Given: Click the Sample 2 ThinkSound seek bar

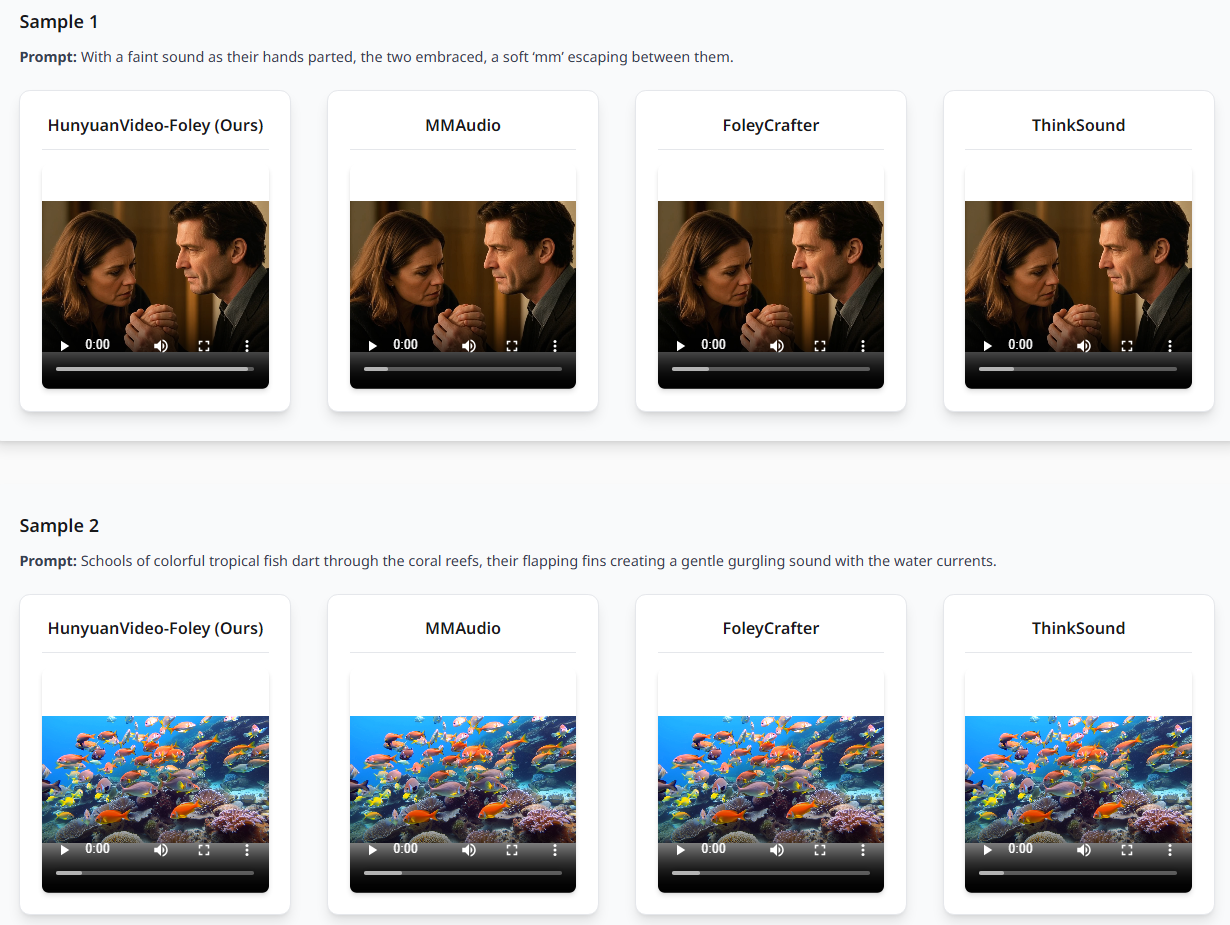Looking at the screenshot, I should point(1078,873).
